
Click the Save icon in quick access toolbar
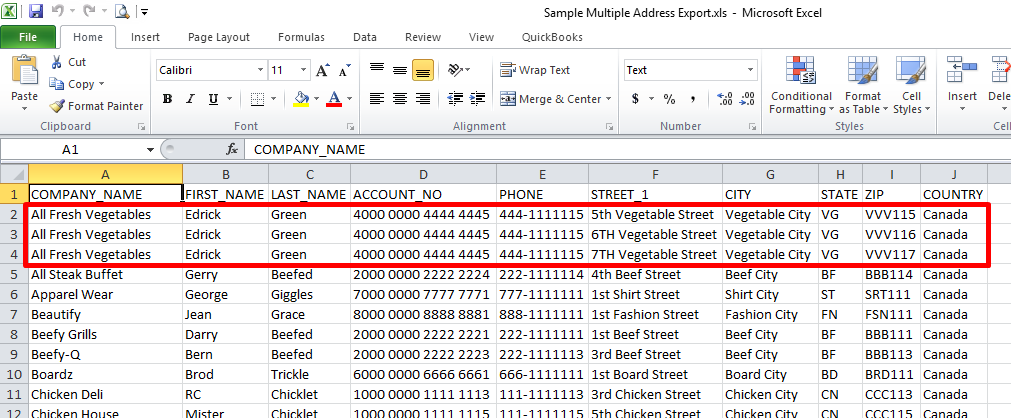(36, 12)
